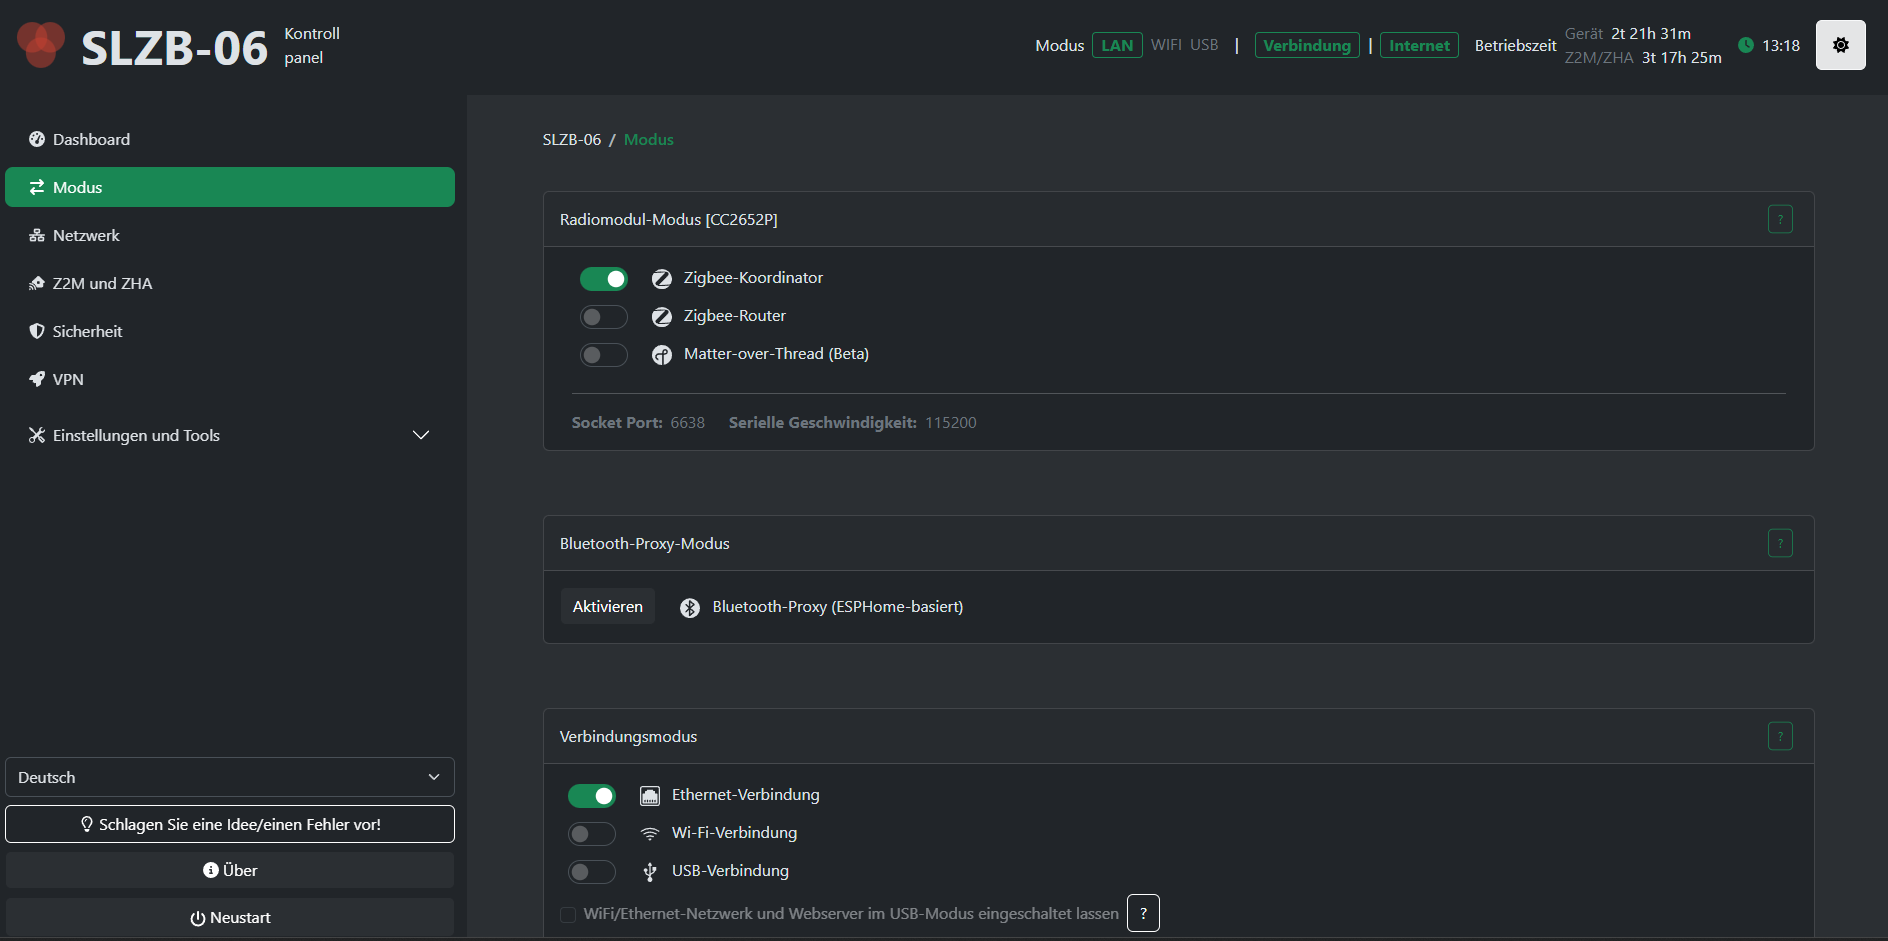Check WiFi/Ethernet-Netzwerk im USB-Modus checkbox
The image size is (1888, 941).
click(x=568, y=914)
